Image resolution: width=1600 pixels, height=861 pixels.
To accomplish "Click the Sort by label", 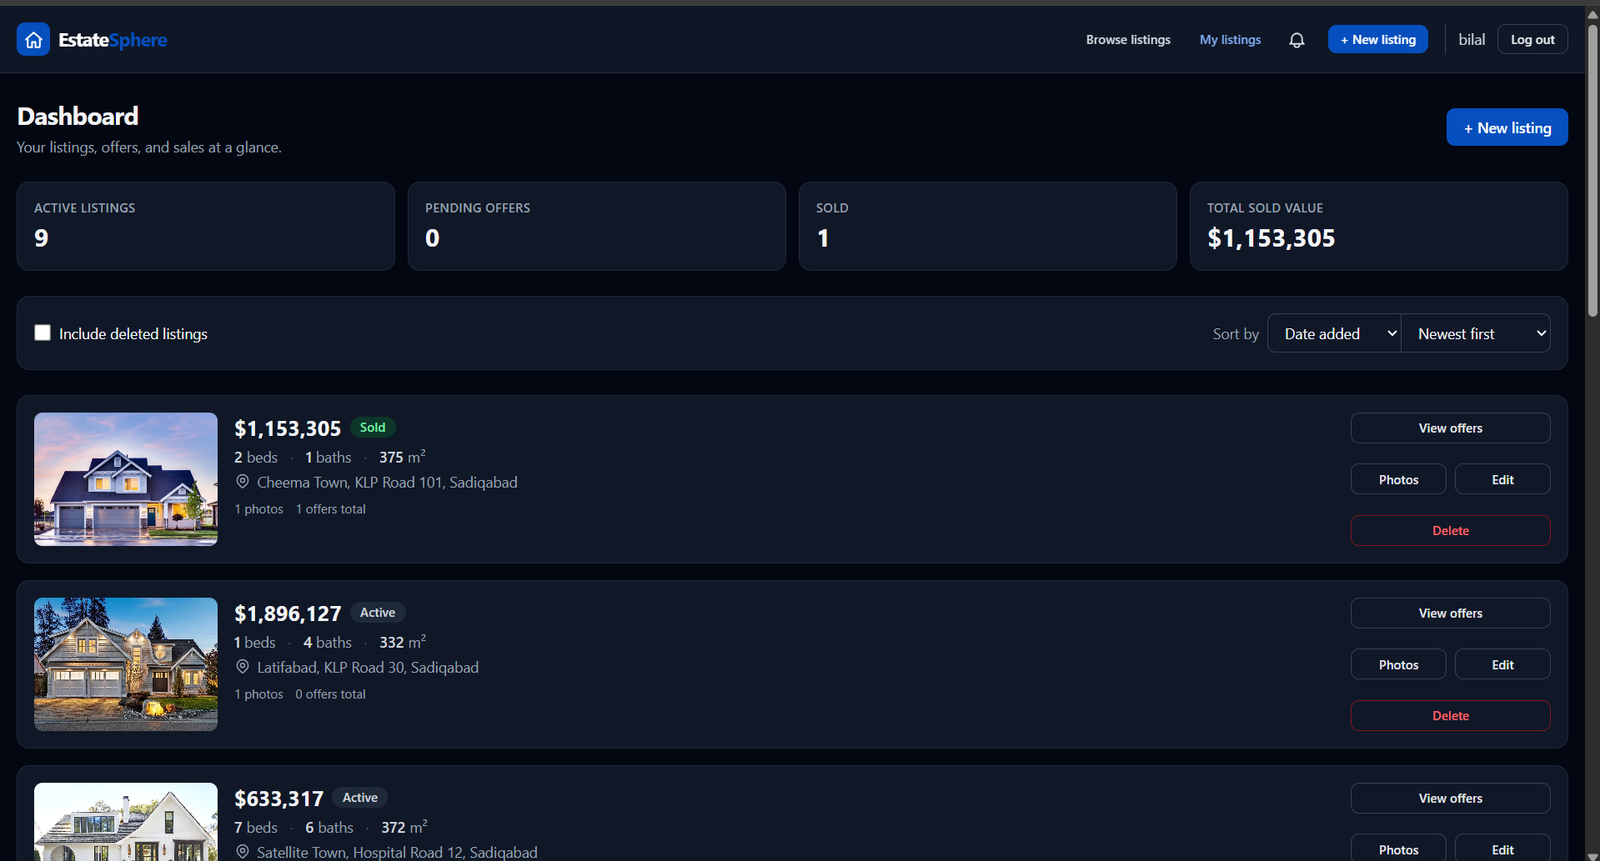I will (1236, 334).
